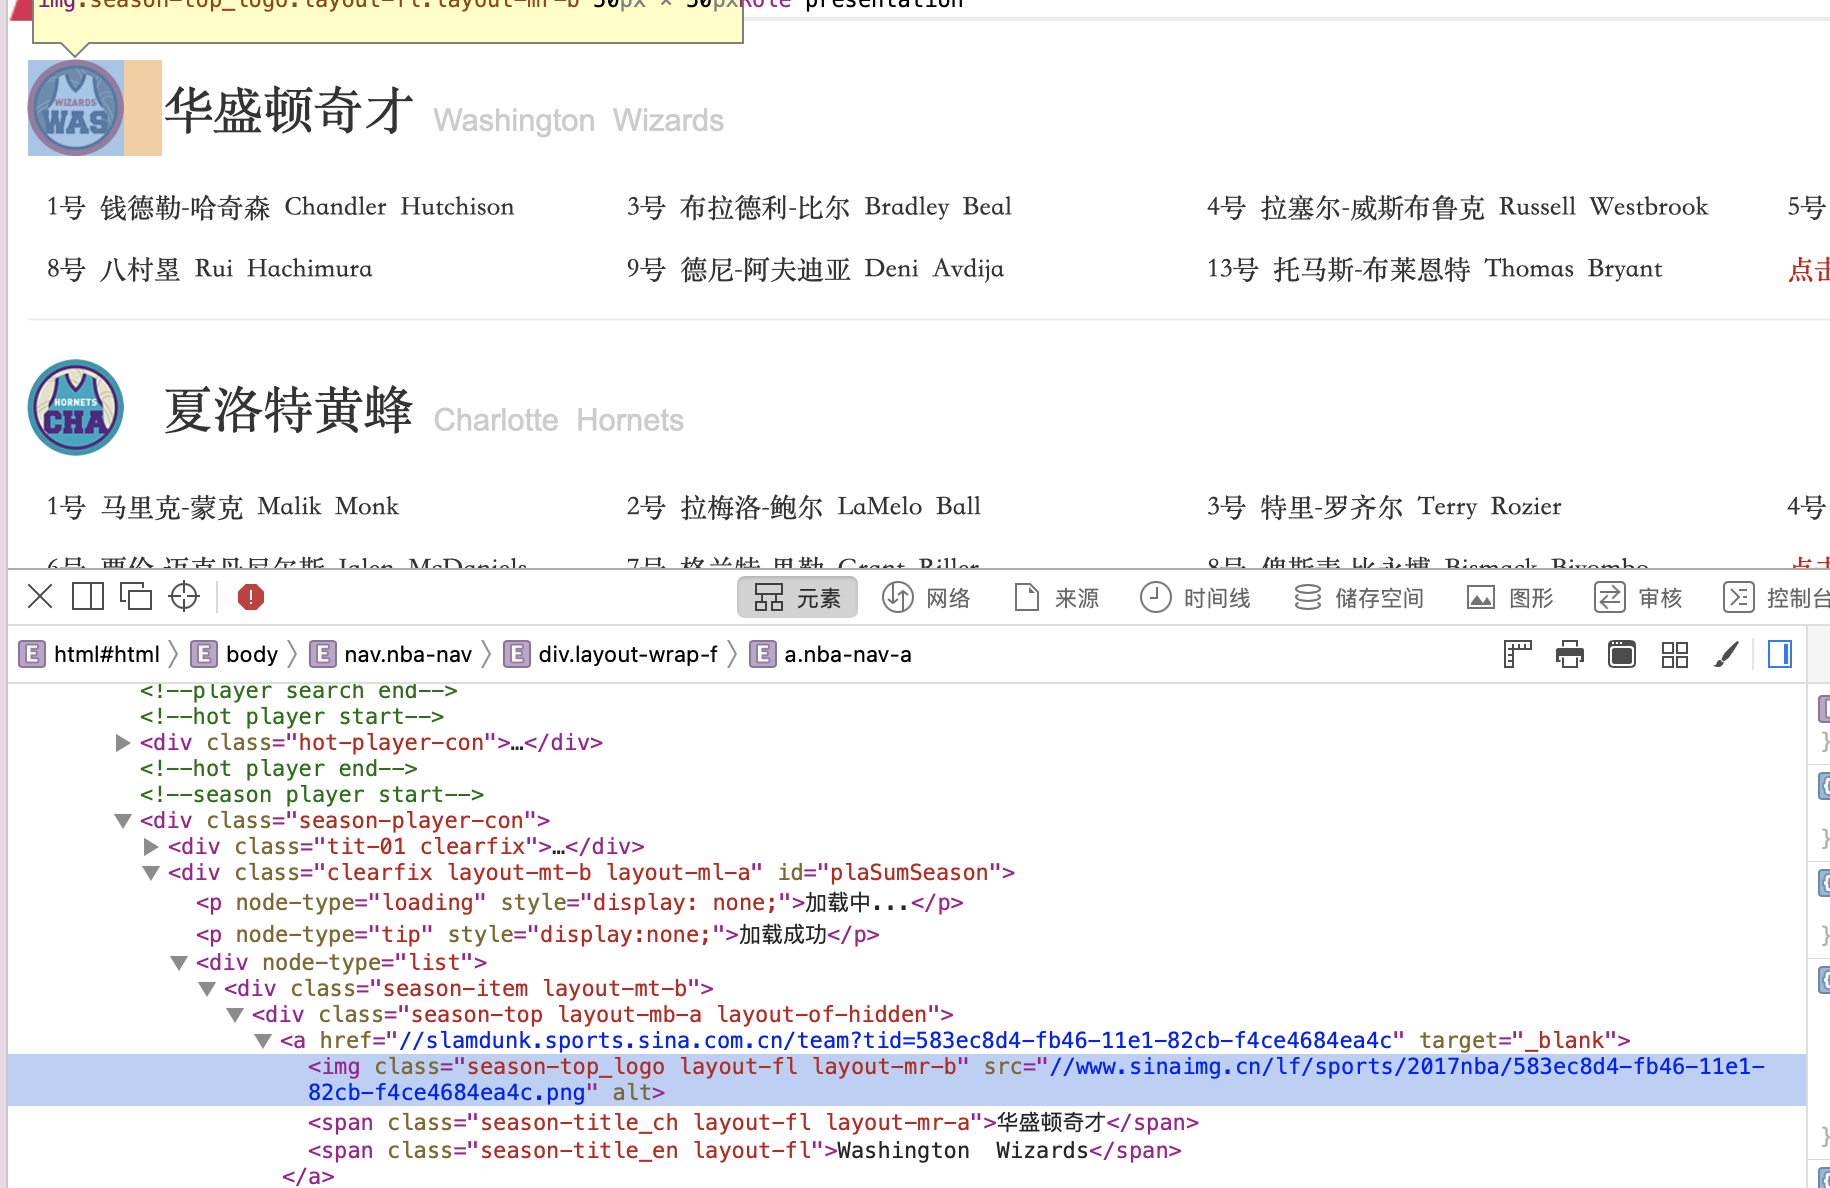Click the closing </a> tag line
This screenshot has width=1830, height=1188.
point(308,1177)
